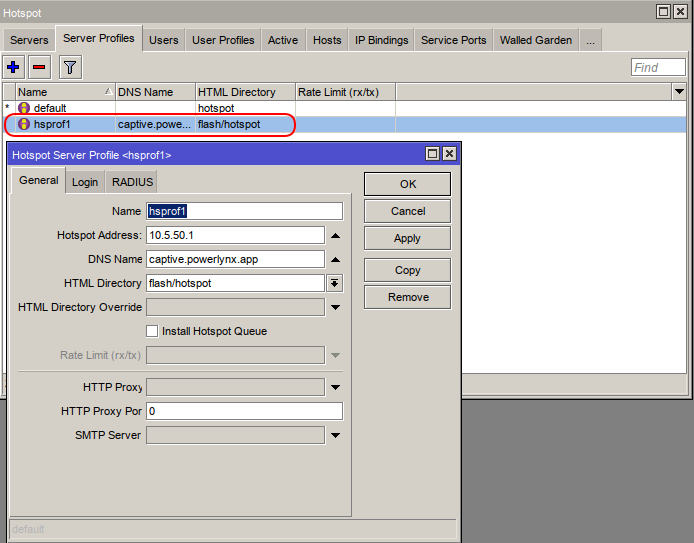Copy the server profile
Screen dimensions: 694x543
(408, 270)
